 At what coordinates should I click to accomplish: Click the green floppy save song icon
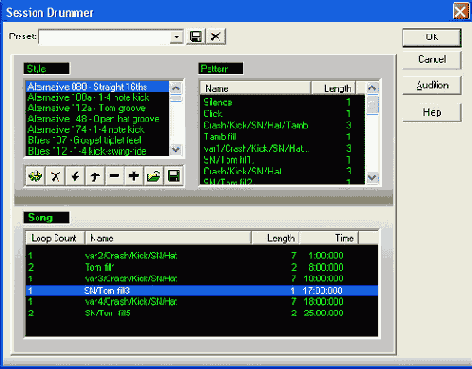(174, 176)
